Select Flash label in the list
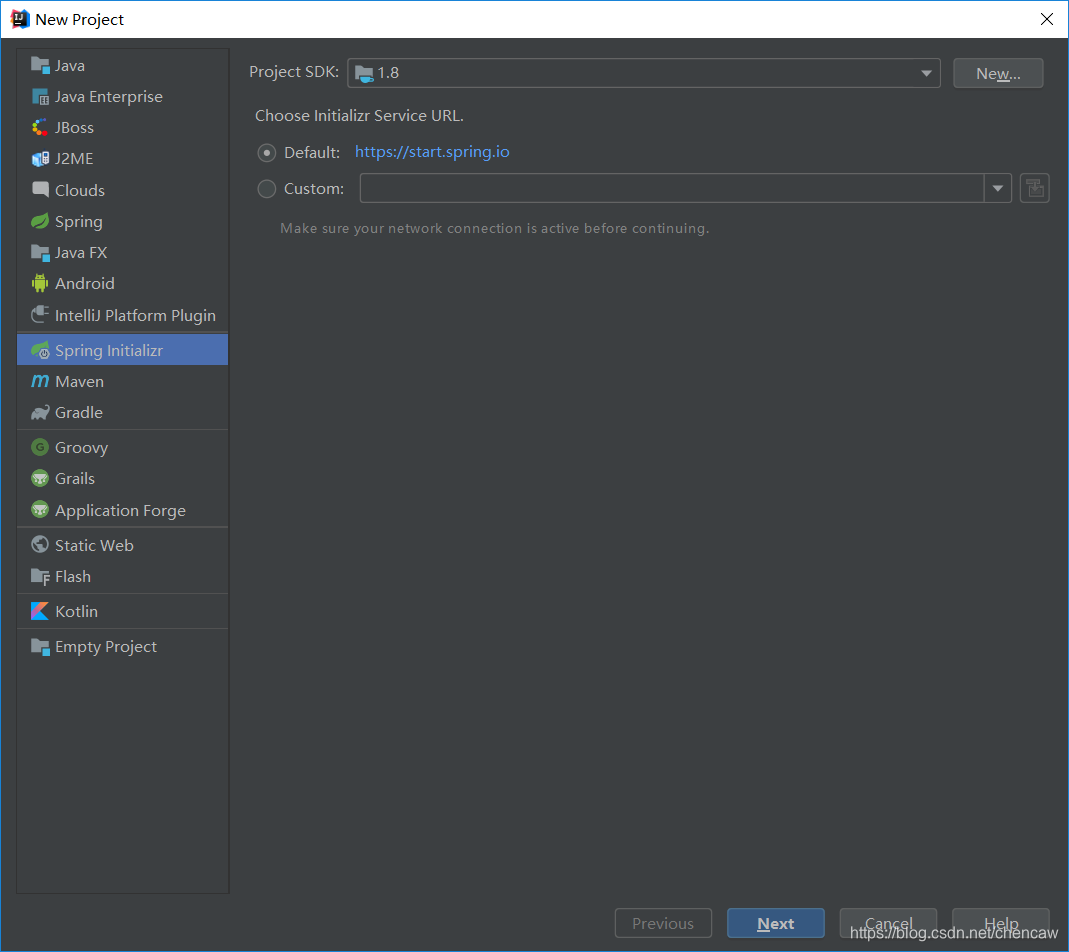The image size is (1069, 952). click(72, 576)
